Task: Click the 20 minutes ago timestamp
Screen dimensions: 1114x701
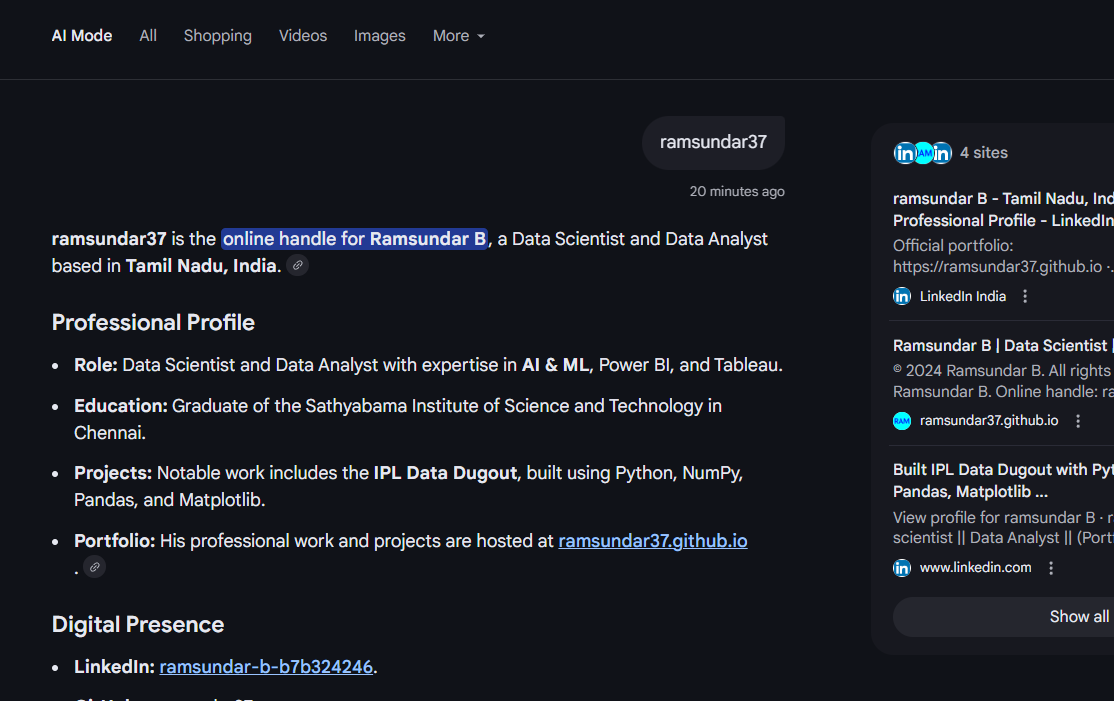Action: tap(737, 191)
